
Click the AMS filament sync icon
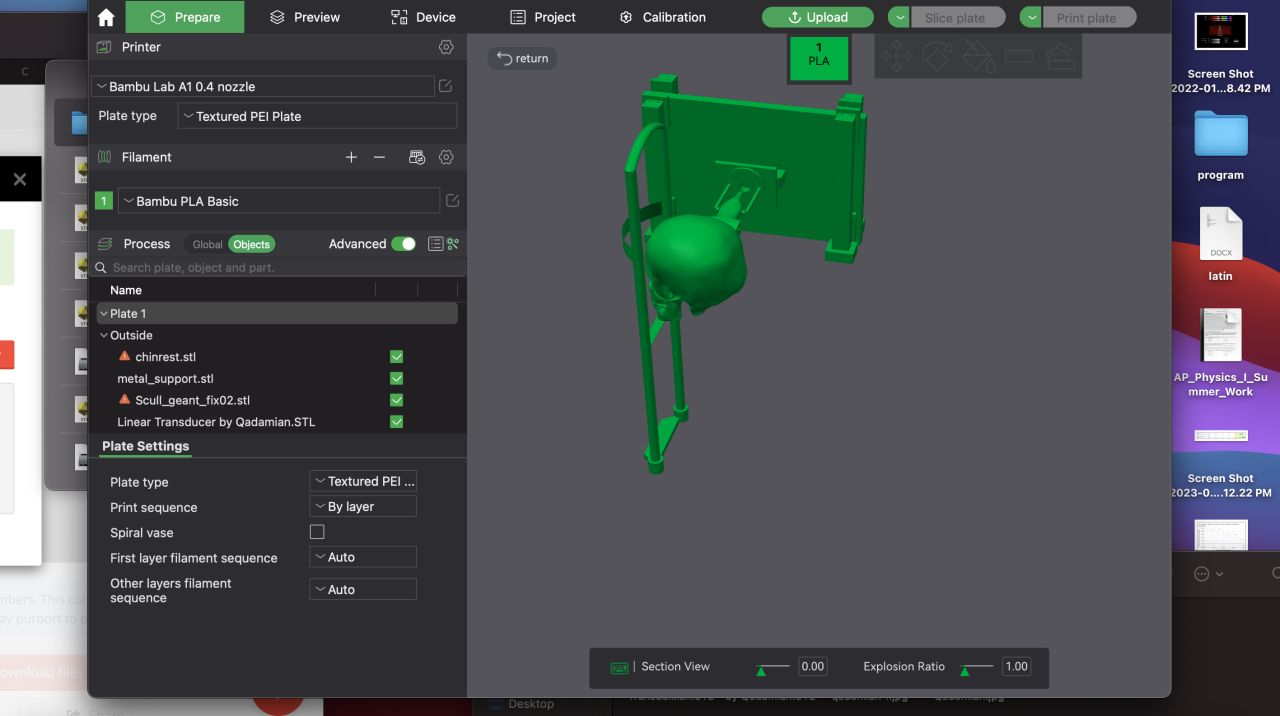point(418,157)
